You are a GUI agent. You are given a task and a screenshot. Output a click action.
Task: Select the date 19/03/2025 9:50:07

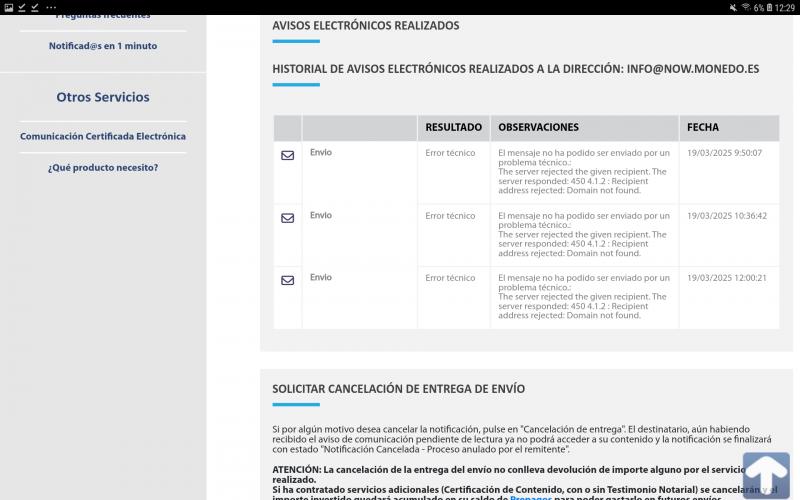[x=724, y=153]
